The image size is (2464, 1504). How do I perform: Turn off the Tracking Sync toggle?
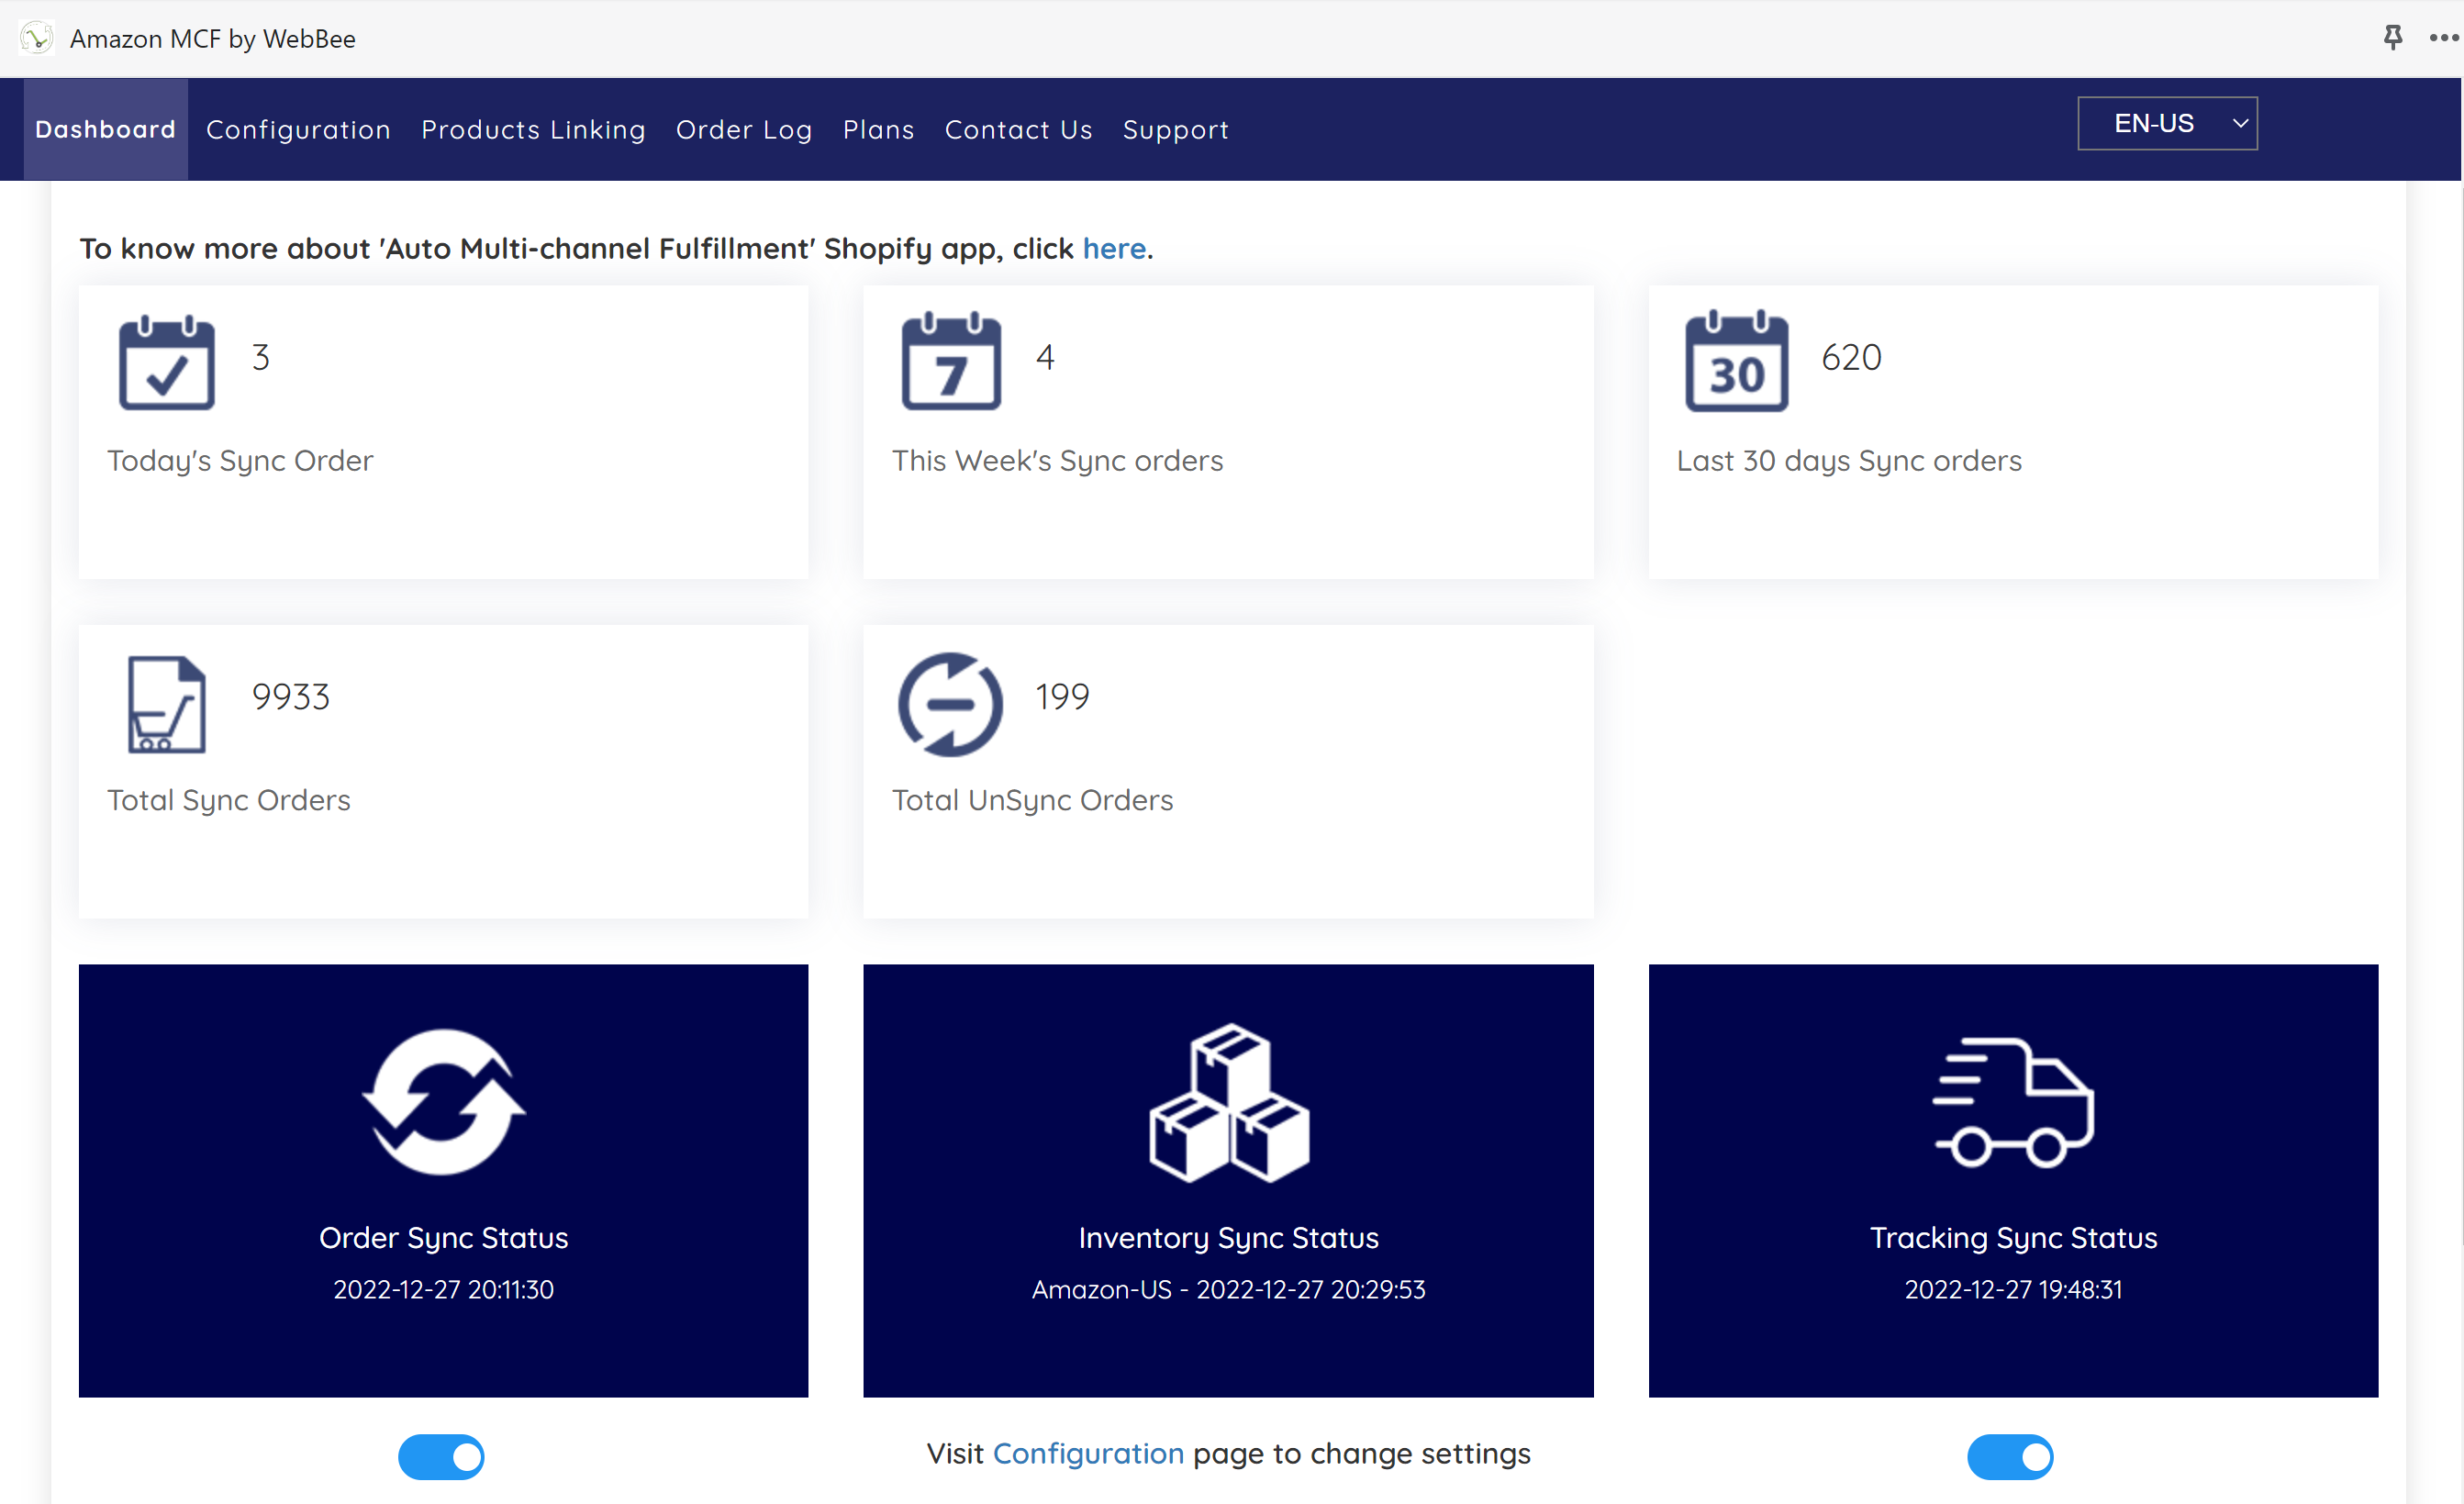click(2010, 1456)
